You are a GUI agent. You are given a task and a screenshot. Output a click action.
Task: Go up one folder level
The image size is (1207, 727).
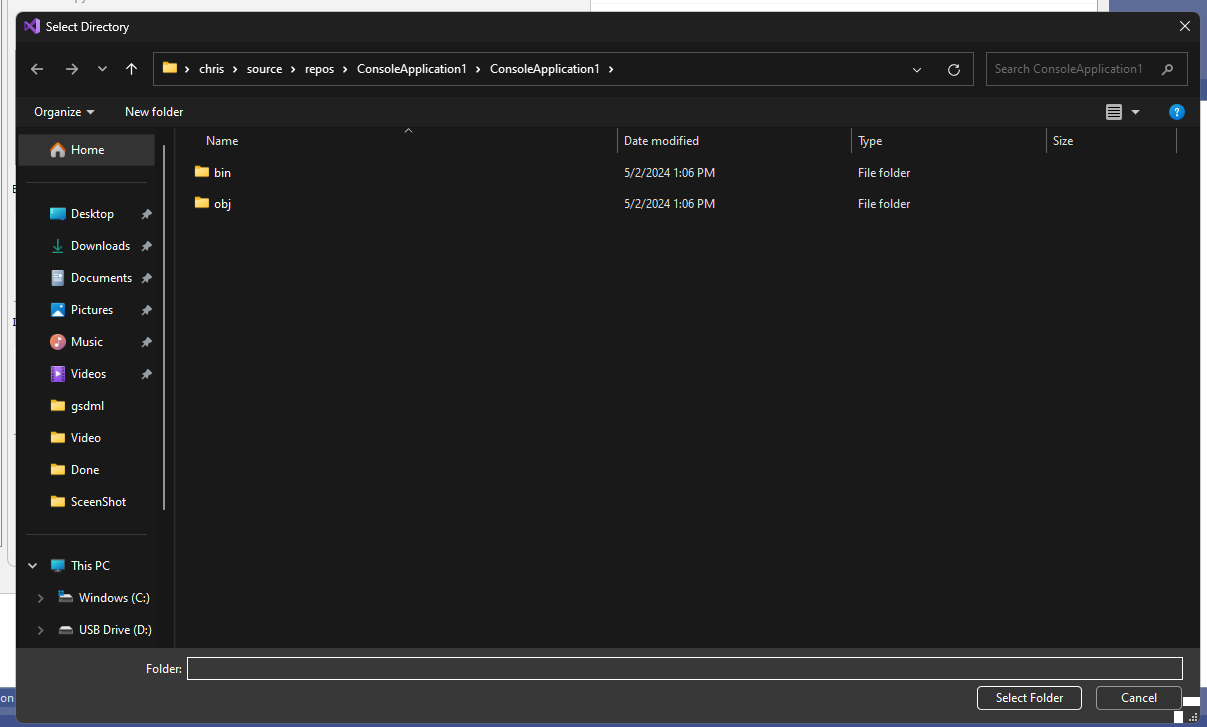coord(131,69)
